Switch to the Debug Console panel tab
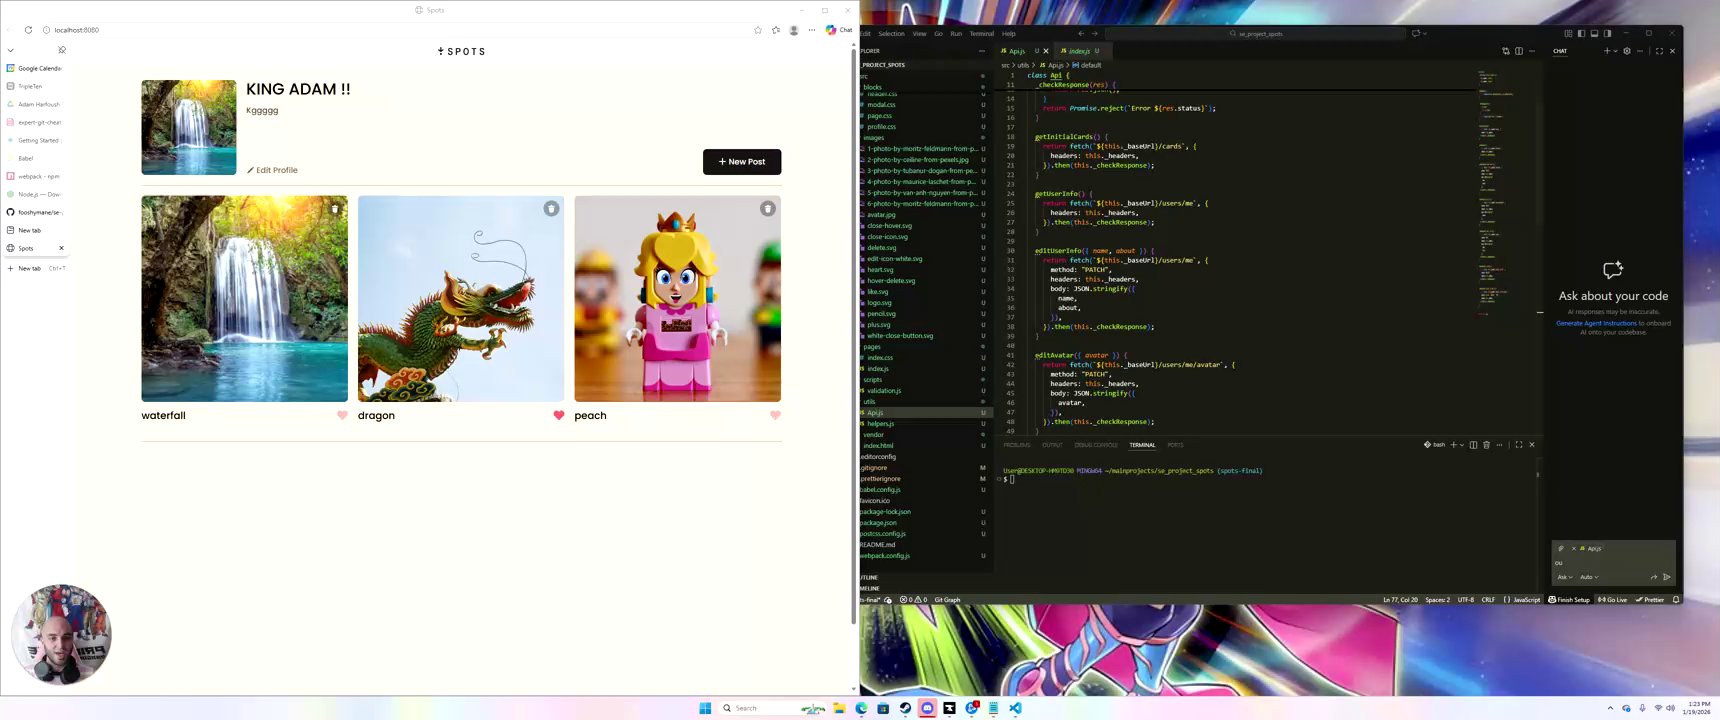The height and width of the screenshot is (720, 1720). click(1096, 445)
